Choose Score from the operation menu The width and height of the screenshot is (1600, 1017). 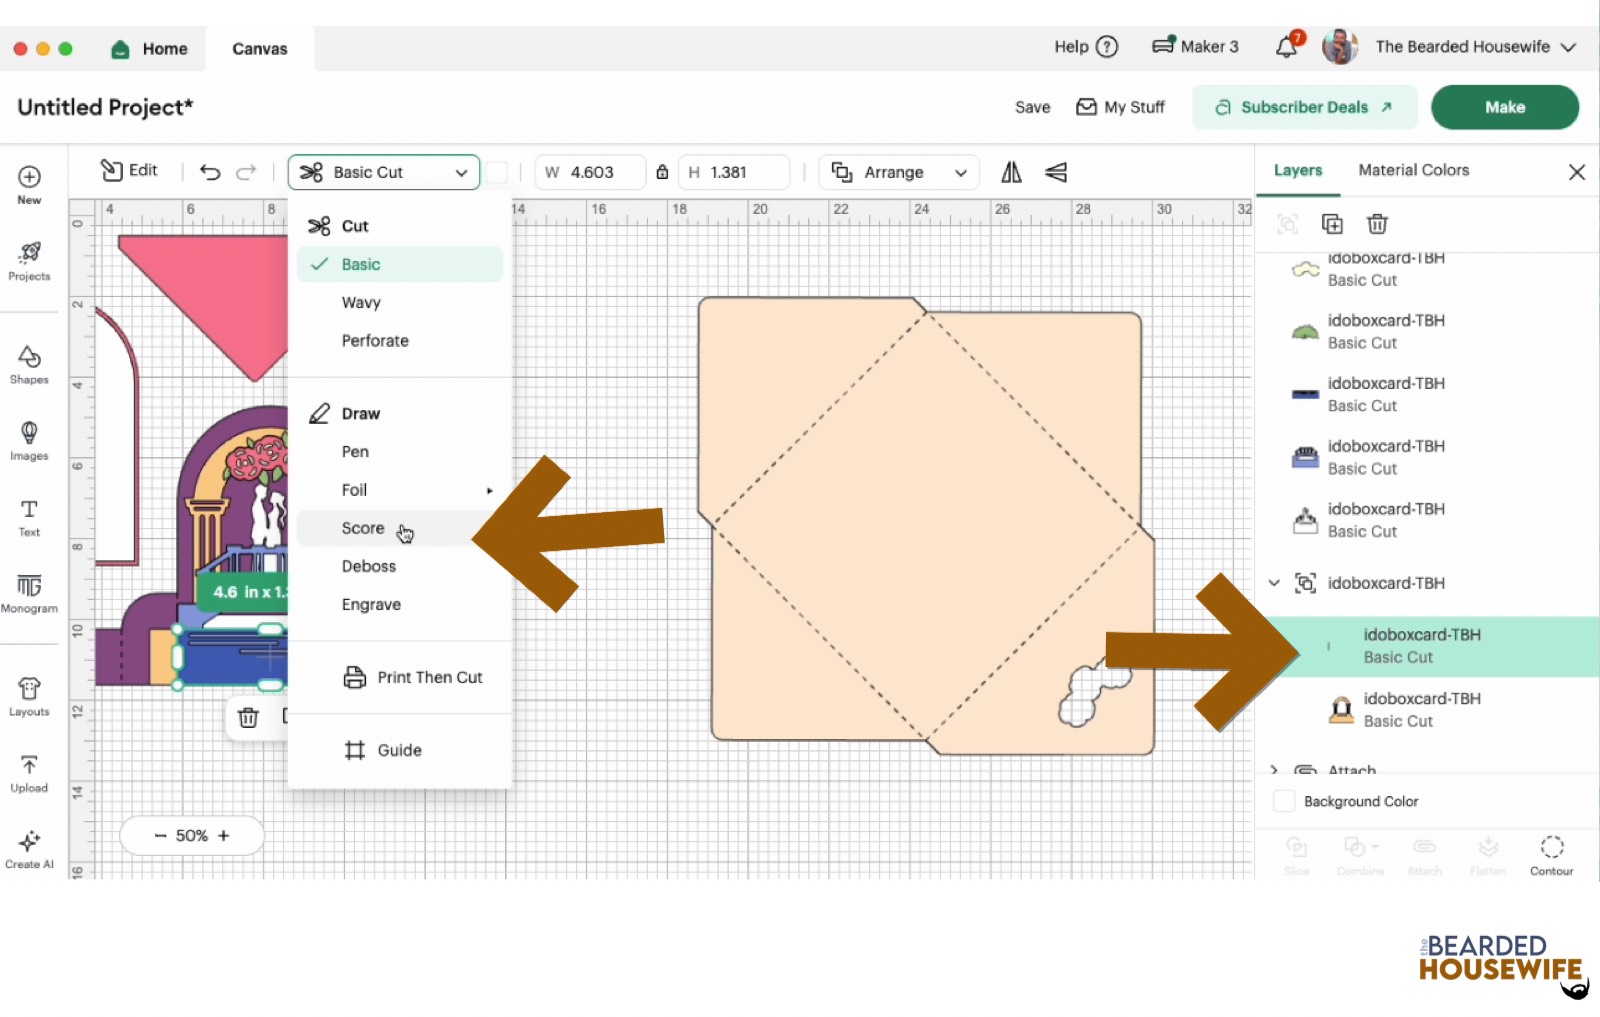coord(363,528)
